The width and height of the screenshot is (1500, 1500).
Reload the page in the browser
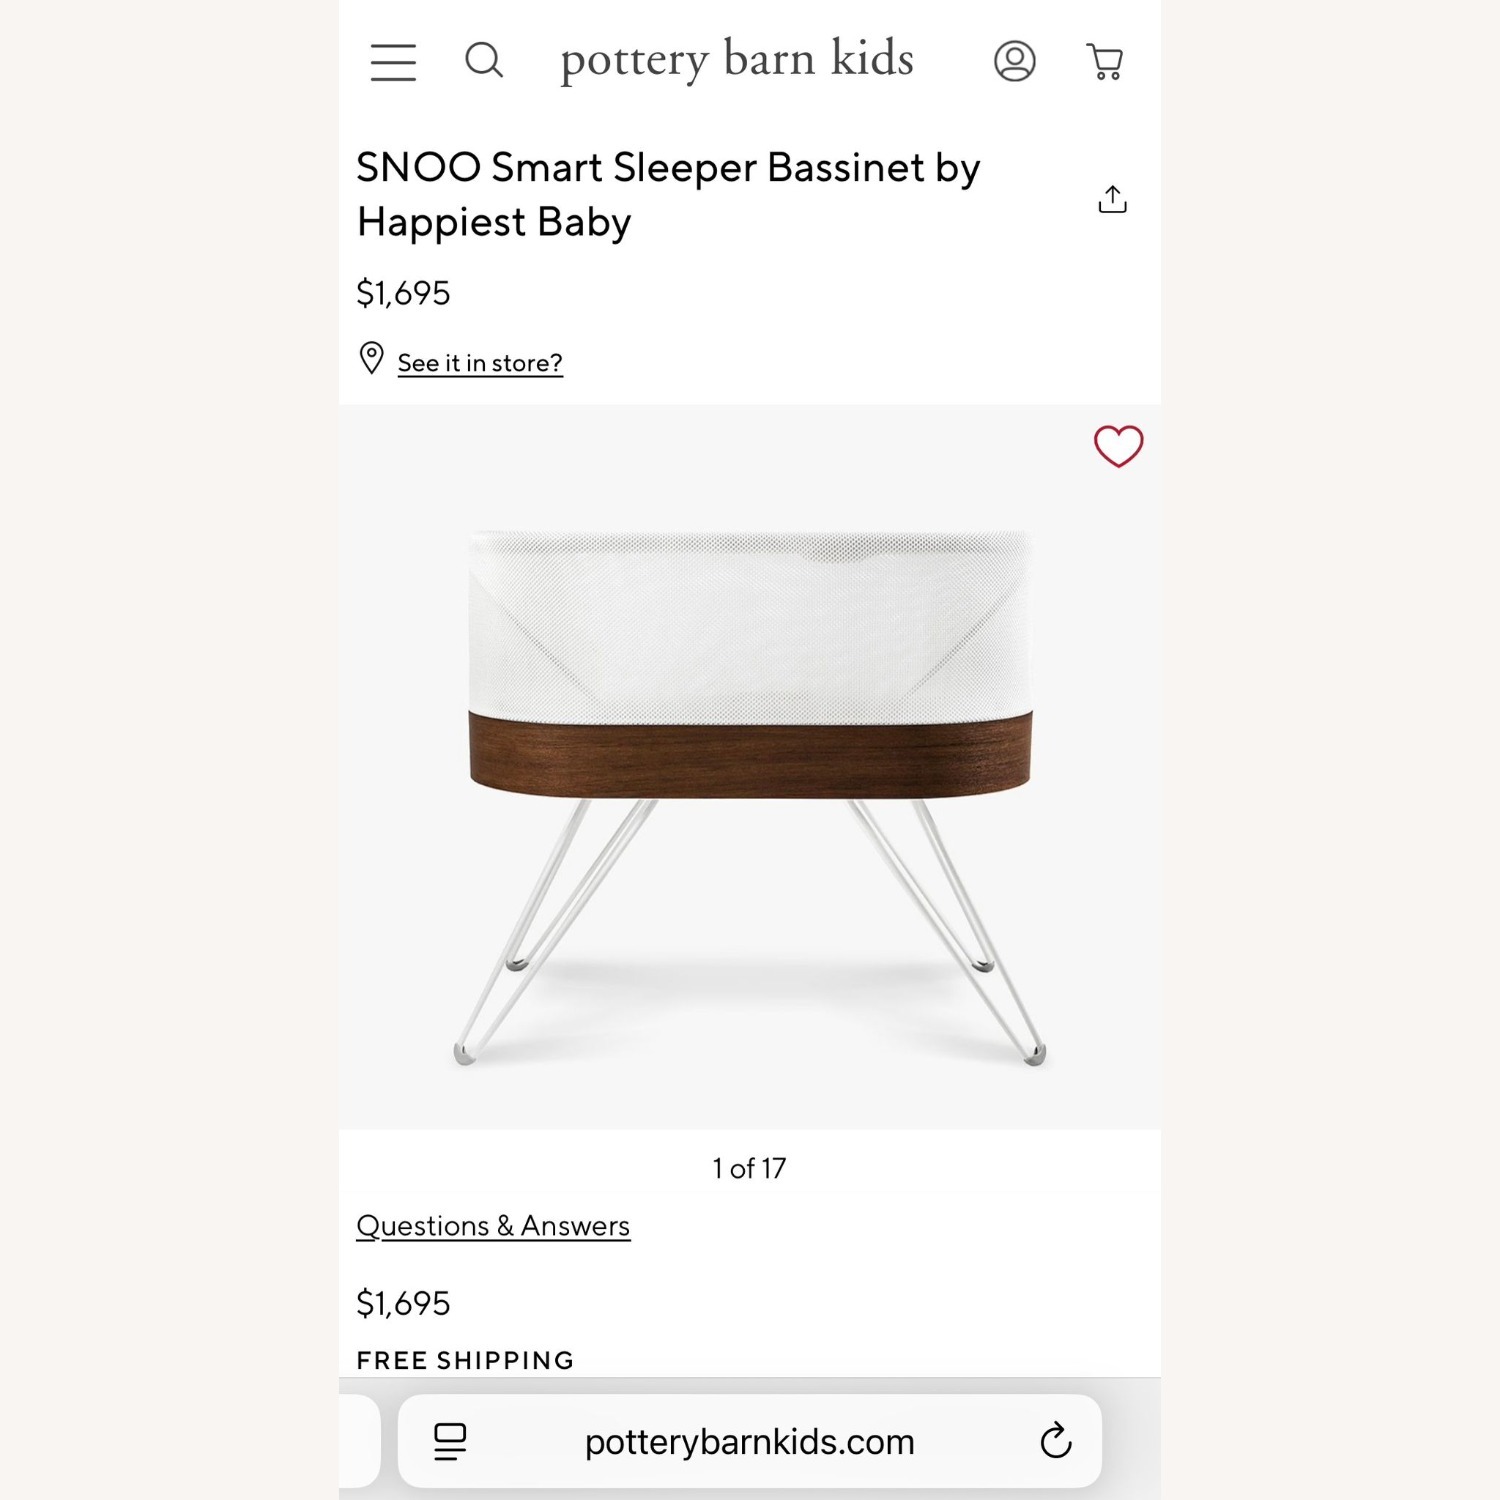pyautogui.click(x=1058, y=1441)
